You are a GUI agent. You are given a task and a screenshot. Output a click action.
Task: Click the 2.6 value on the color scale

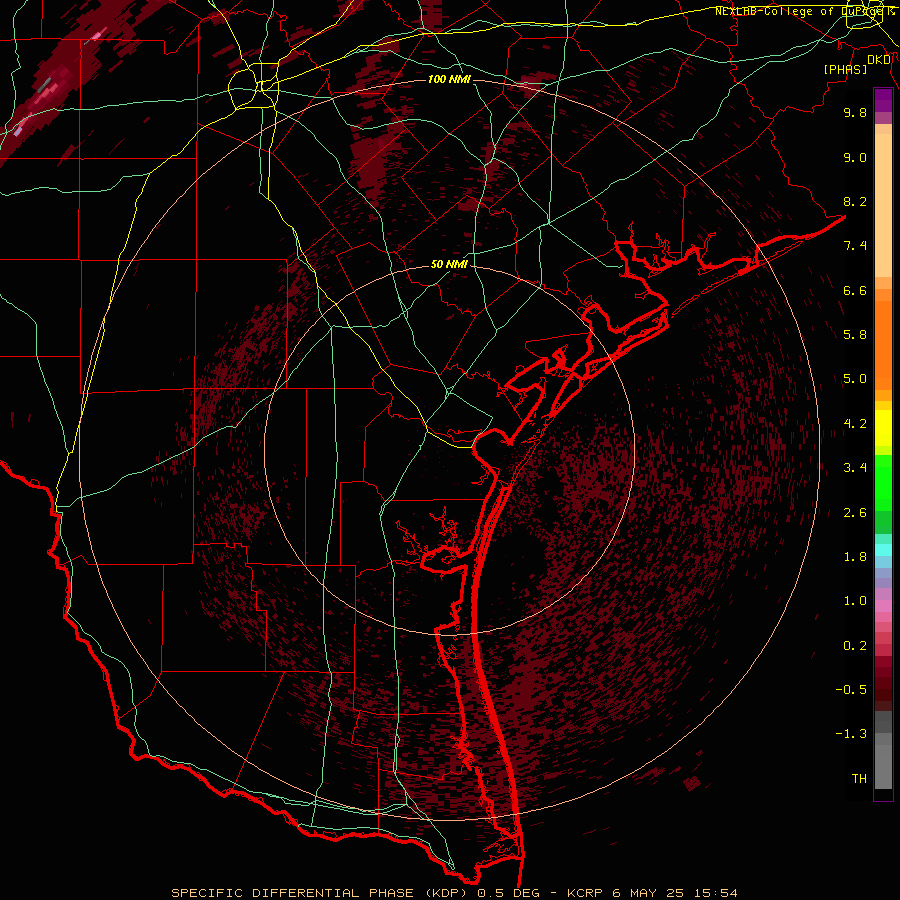tap(855, 513)
